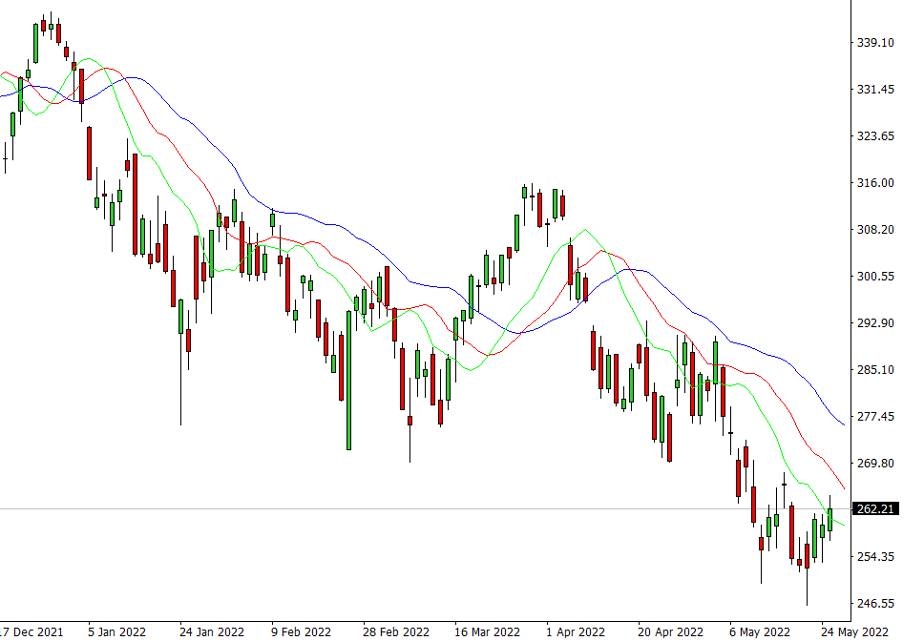Select the 285.10 price axis label
This screenshot has width=904, height=642.
point(875,370)
